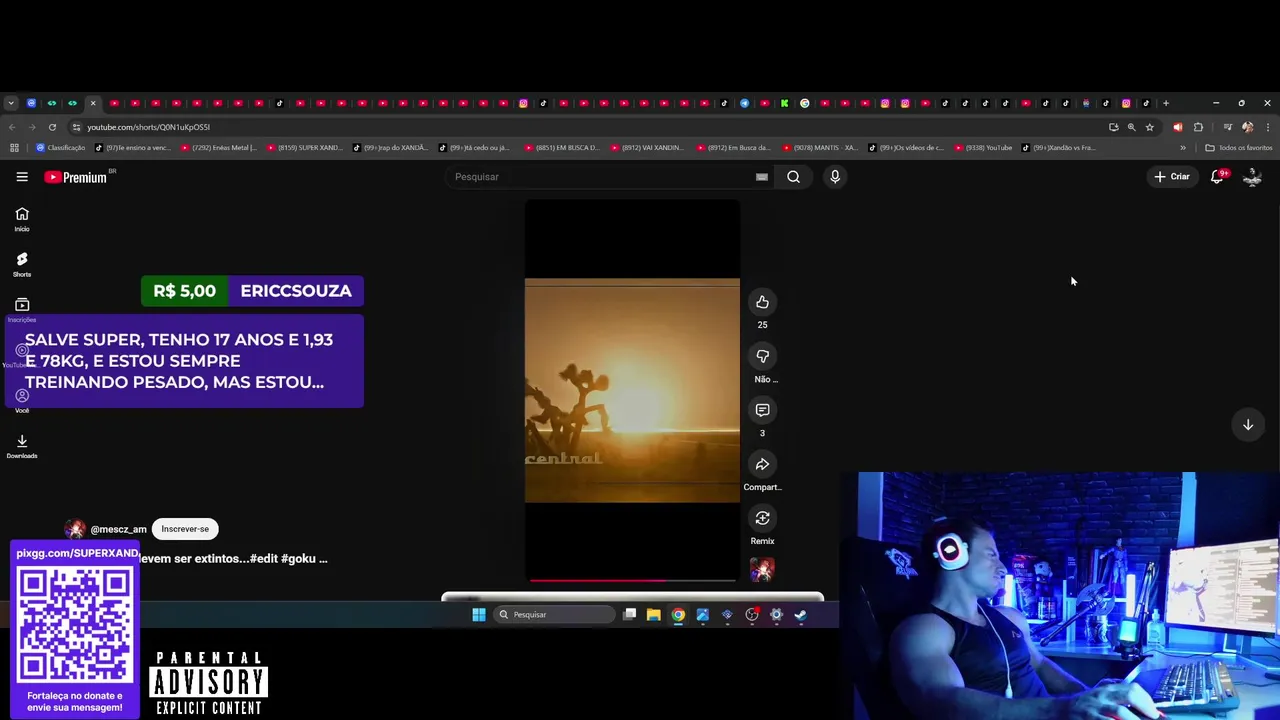The height and width of the screenshot is (720, 1280).
Task: Click the YouTube search magnifier button
Action: click(793, 177)
